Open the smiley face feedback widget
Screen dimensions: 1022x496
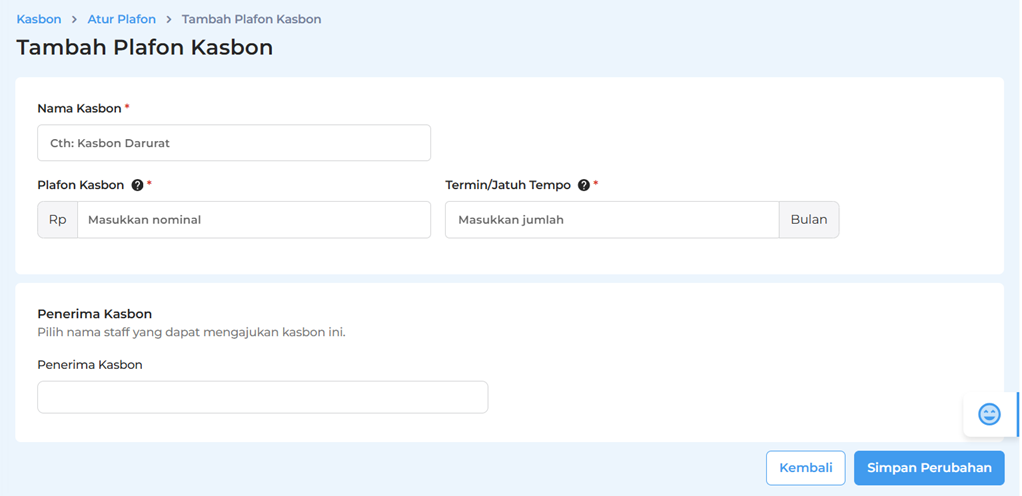coord(989,414)
